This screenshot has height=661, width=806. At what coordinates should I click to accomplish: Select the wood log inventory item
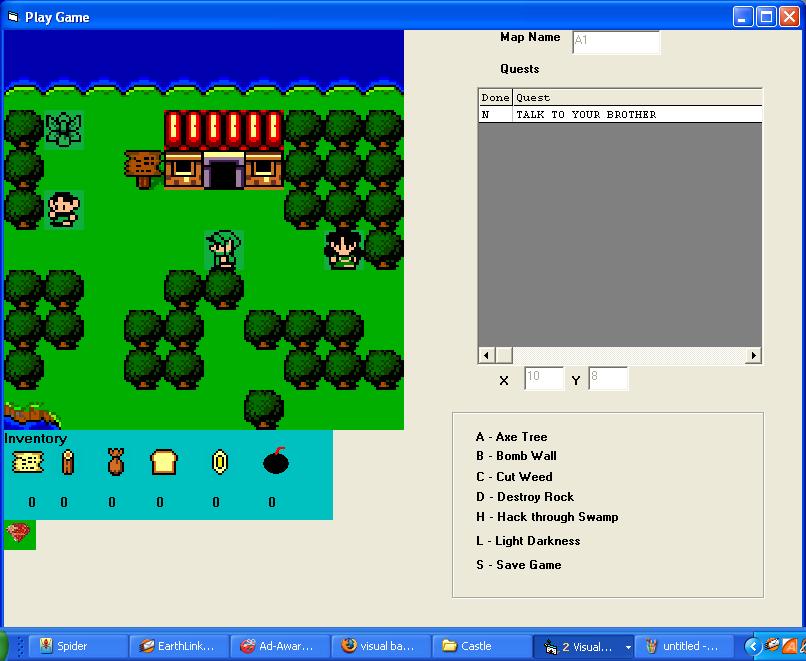[x=68, y=462]
